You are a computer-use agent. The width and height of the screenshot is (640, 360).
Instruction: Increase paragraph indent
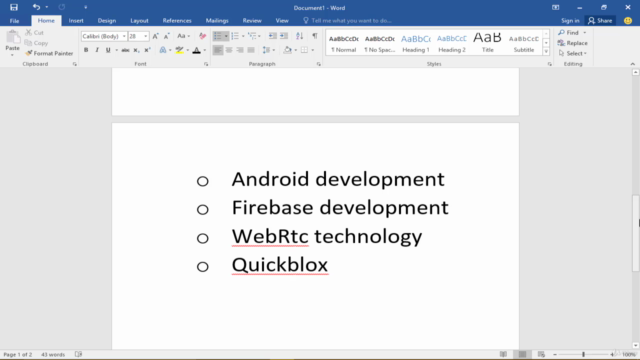(x=284, y=36)
